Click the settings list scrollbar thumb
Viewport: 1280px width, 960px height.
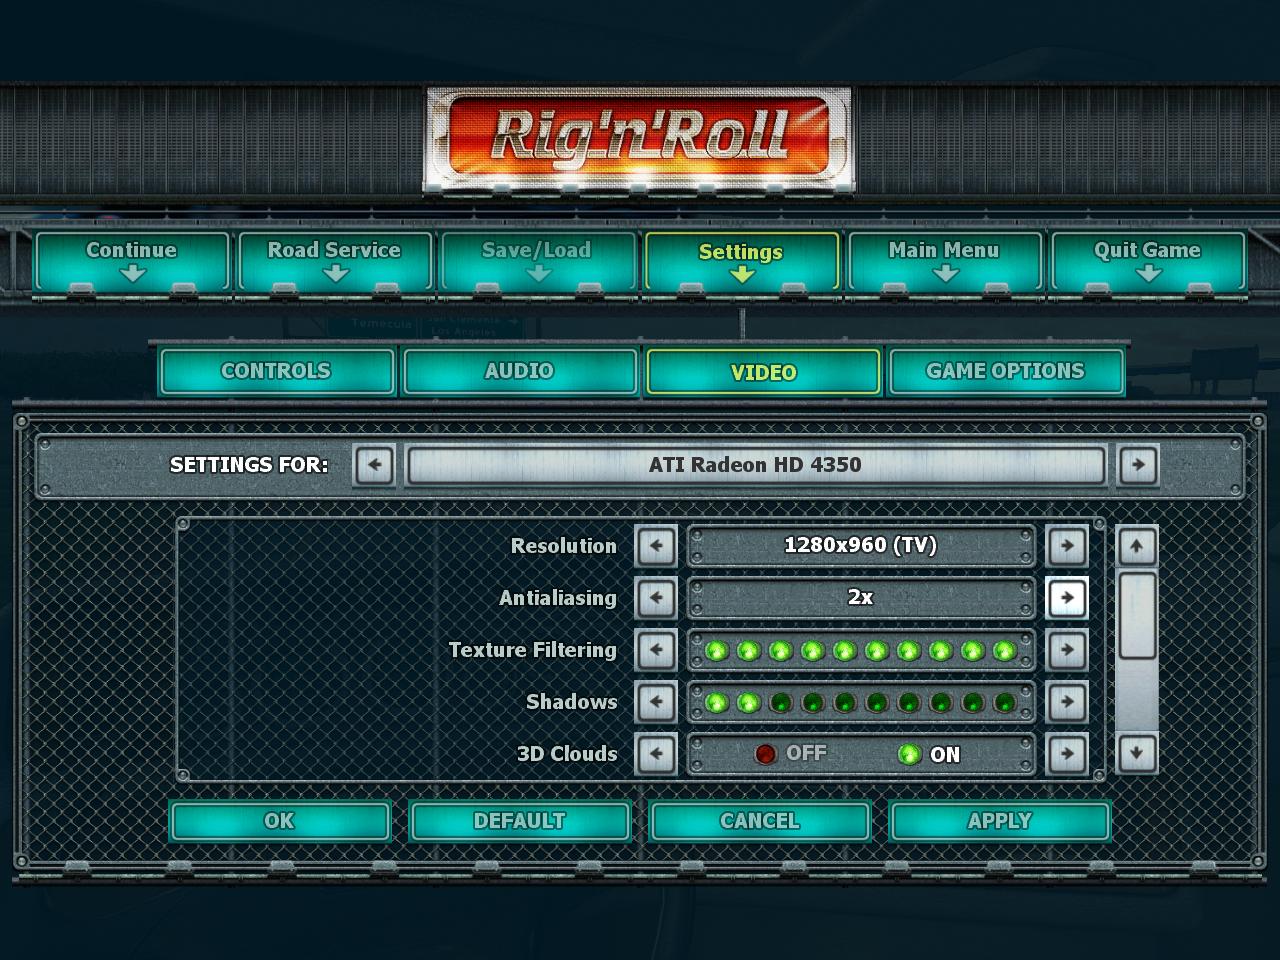click(x=1137, y=615)
